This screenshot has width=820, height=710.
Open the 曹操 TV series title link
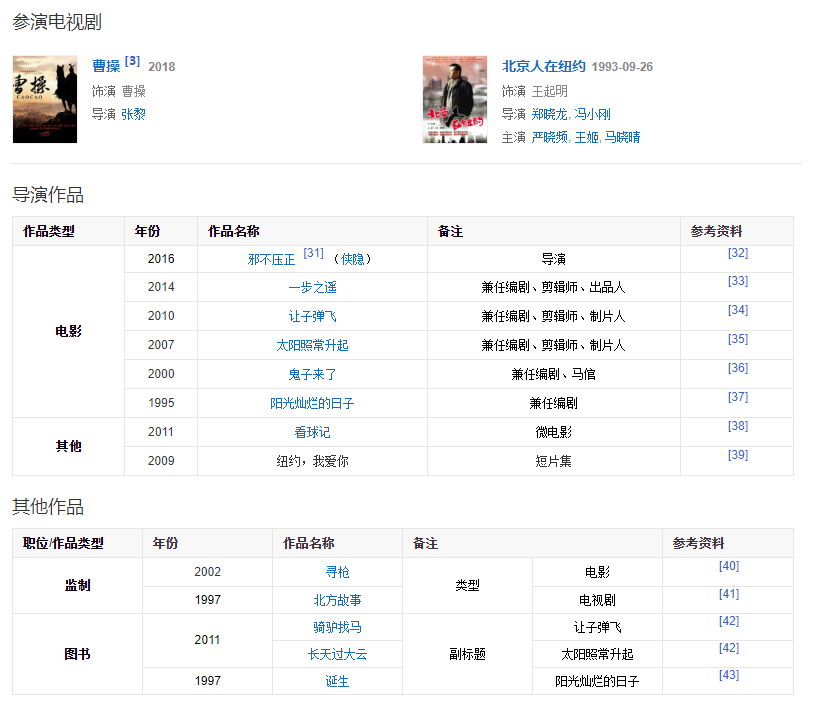[106, 66]
